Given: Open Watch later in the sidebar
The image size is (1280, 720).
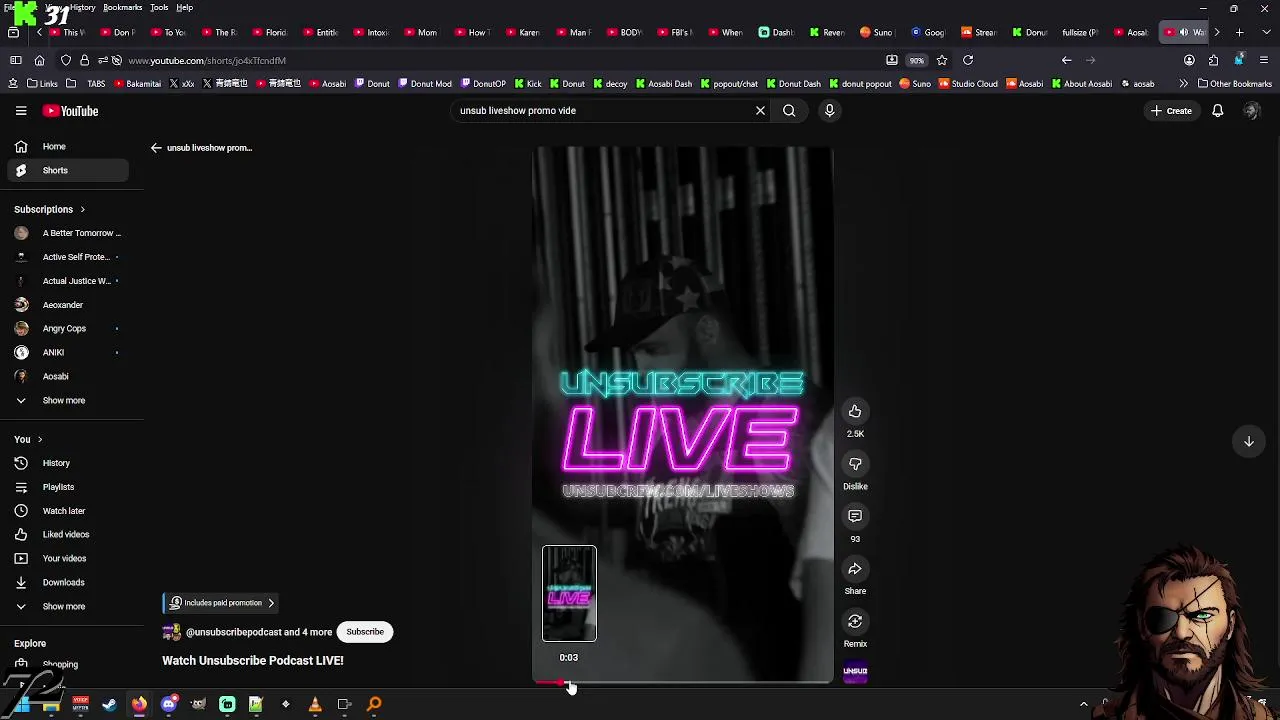Looking at the screenshot, I should 68,511.
